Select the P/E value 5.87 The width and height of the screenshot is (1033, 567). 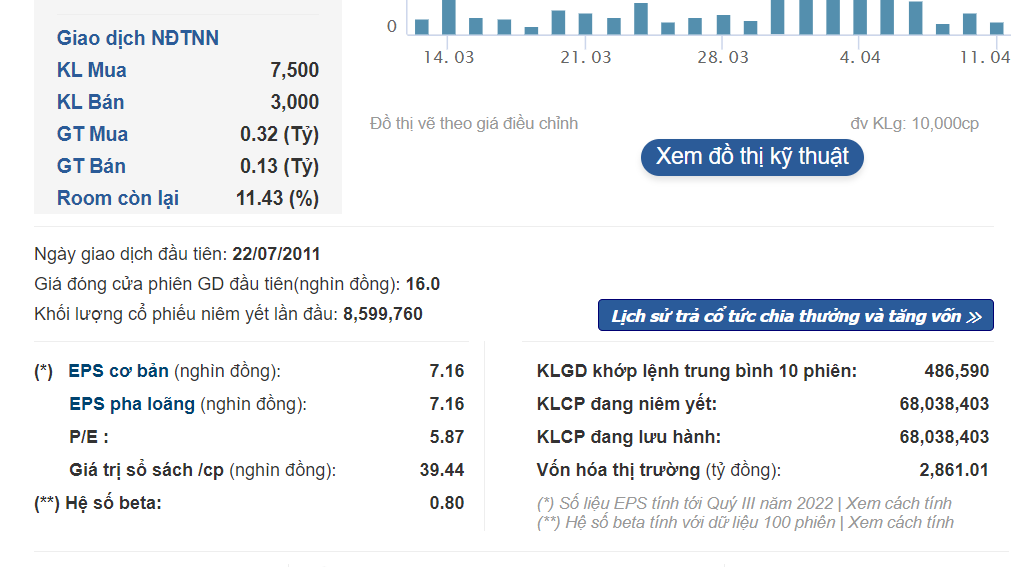pos(447,437)
